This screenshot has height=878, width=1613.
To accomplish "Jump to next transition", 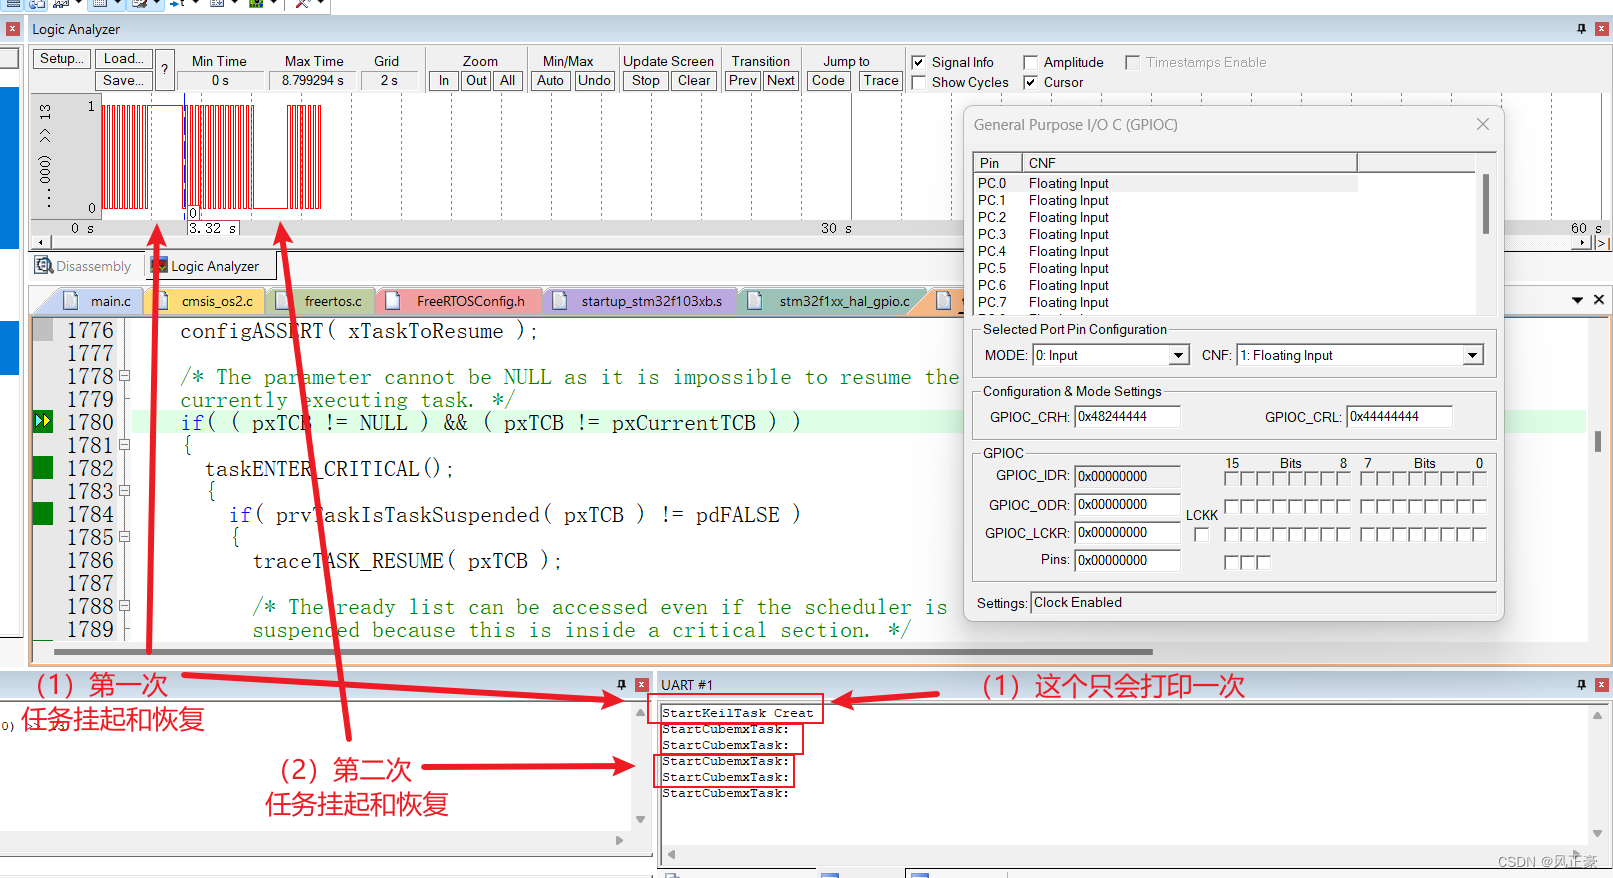I will (781, 81).
